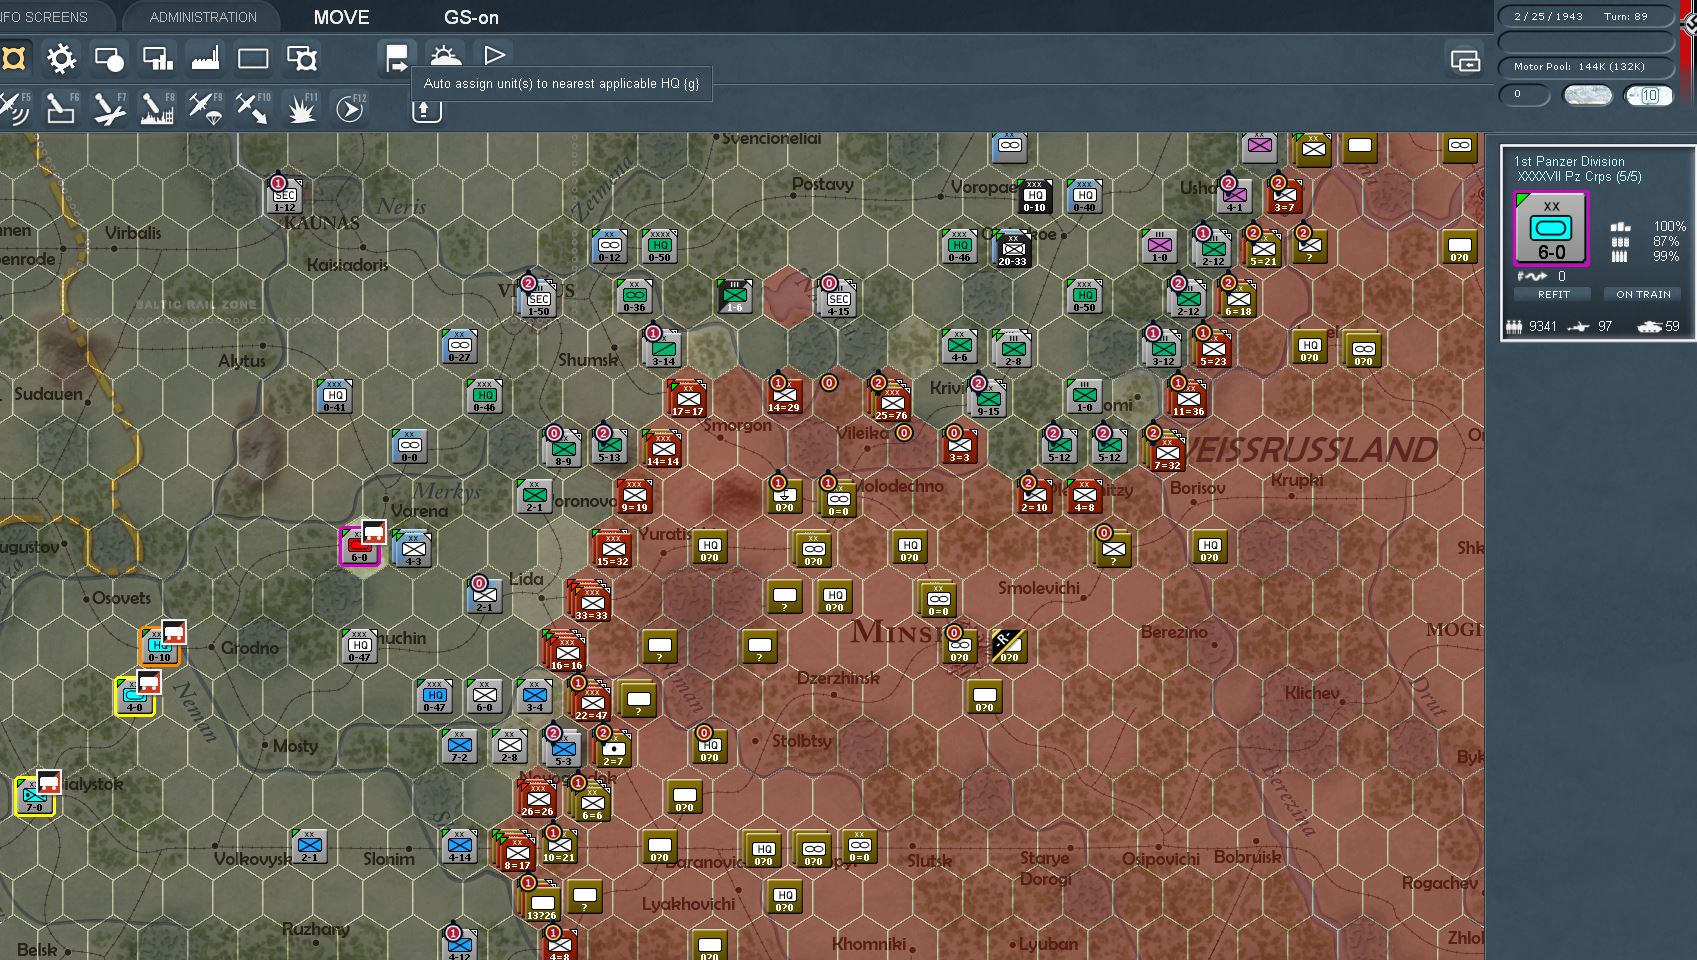This screenshot has width=1697, height=960.
Task: Select the F5 air recon mode icon
Action: click(14, 107)
